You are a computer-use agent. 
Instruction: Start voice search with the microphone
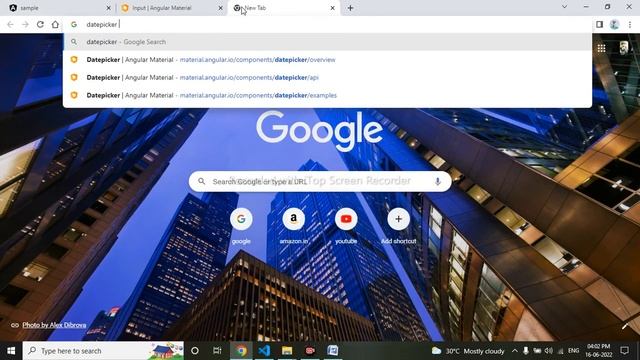[438, 181]
